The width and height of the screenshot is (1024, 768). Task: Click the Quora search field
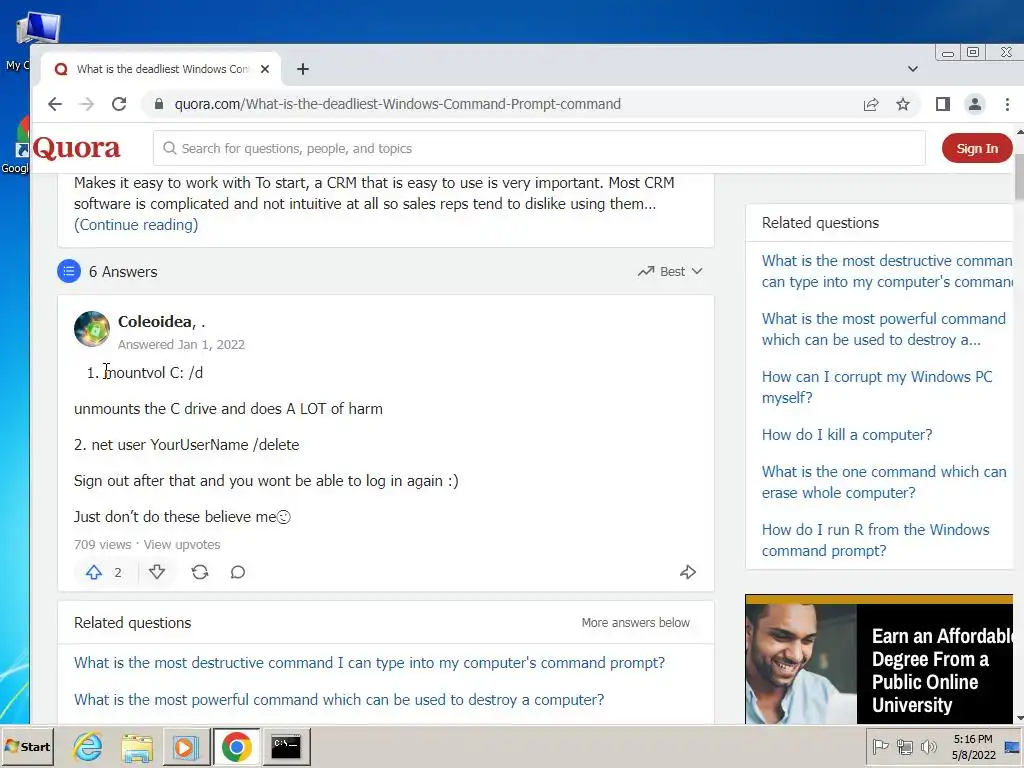(539, 148)
